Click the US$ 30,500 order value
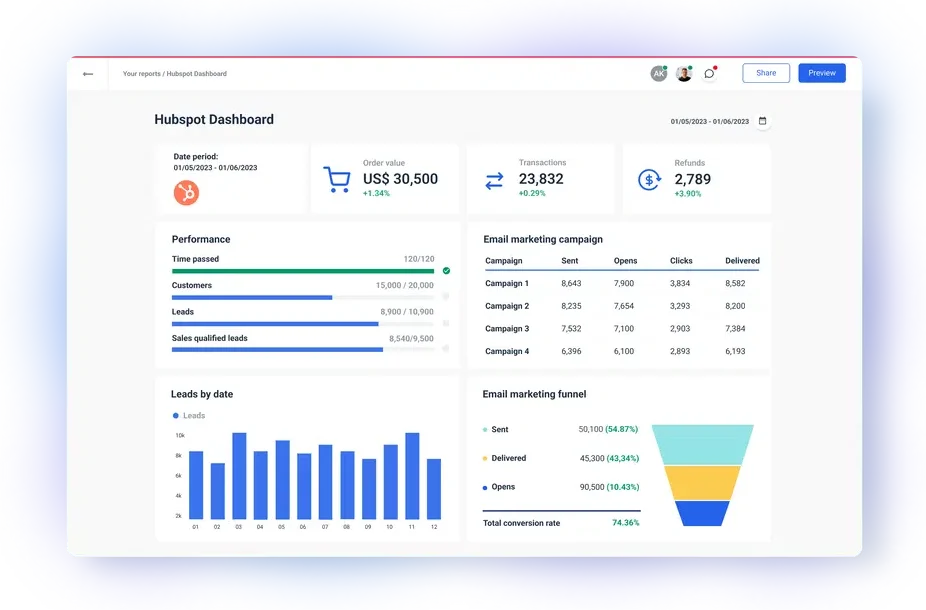Image resolution: width=926 pixels, height=610 pixels. pyautogui.click(x=400, y=179)
